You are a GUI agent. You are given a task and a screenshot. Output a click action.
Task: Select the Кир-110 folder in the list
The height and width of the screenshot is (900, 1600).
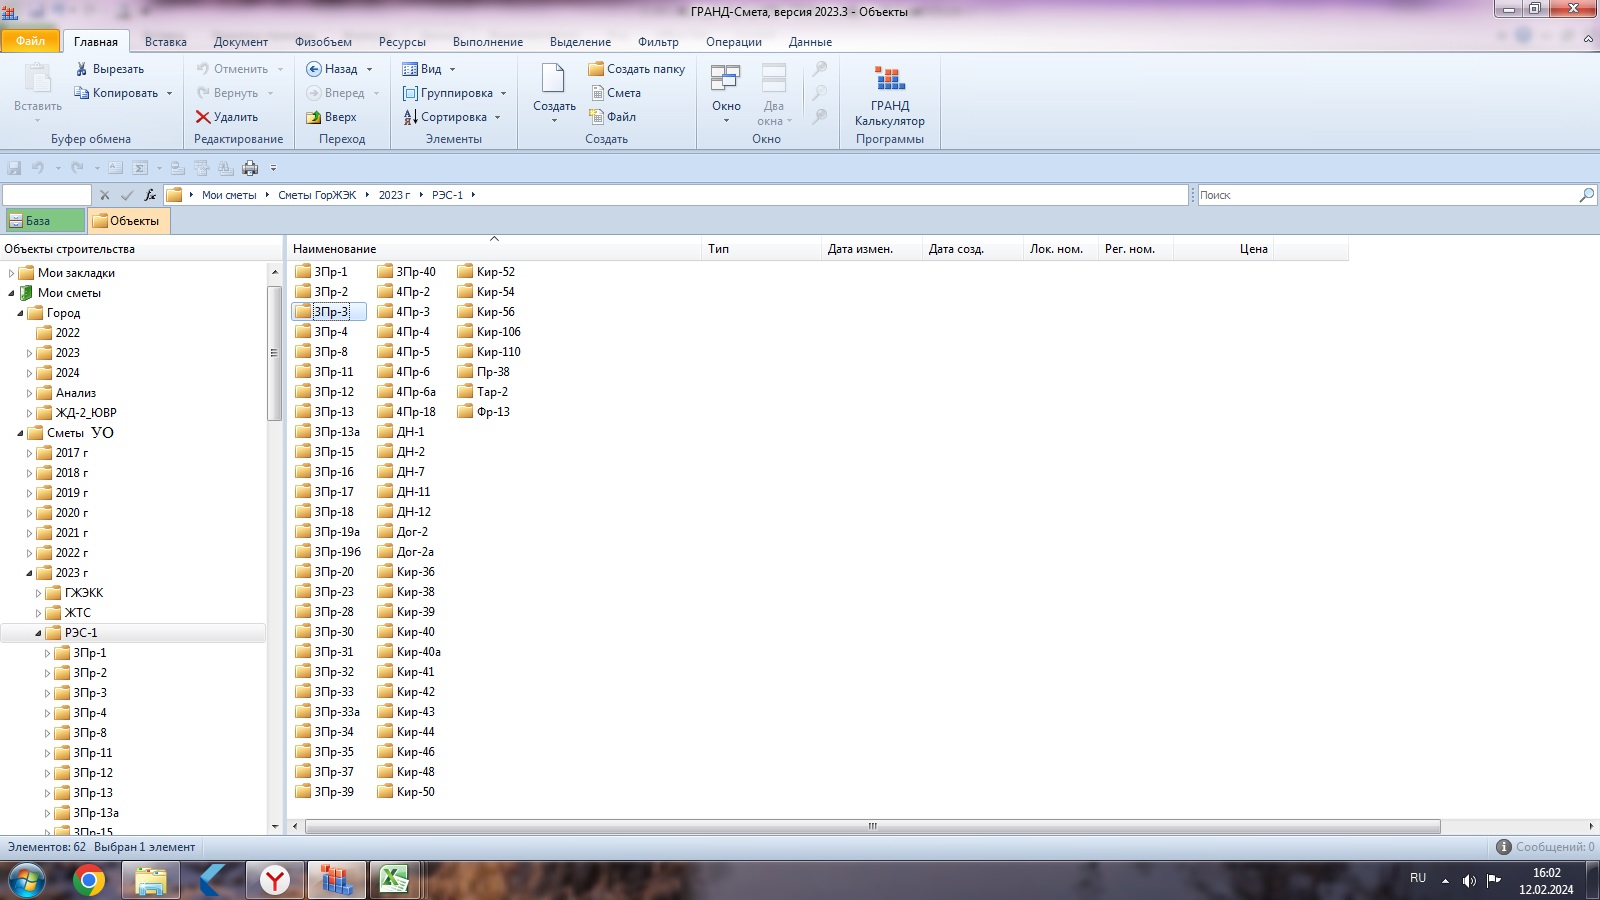point(490,352)
